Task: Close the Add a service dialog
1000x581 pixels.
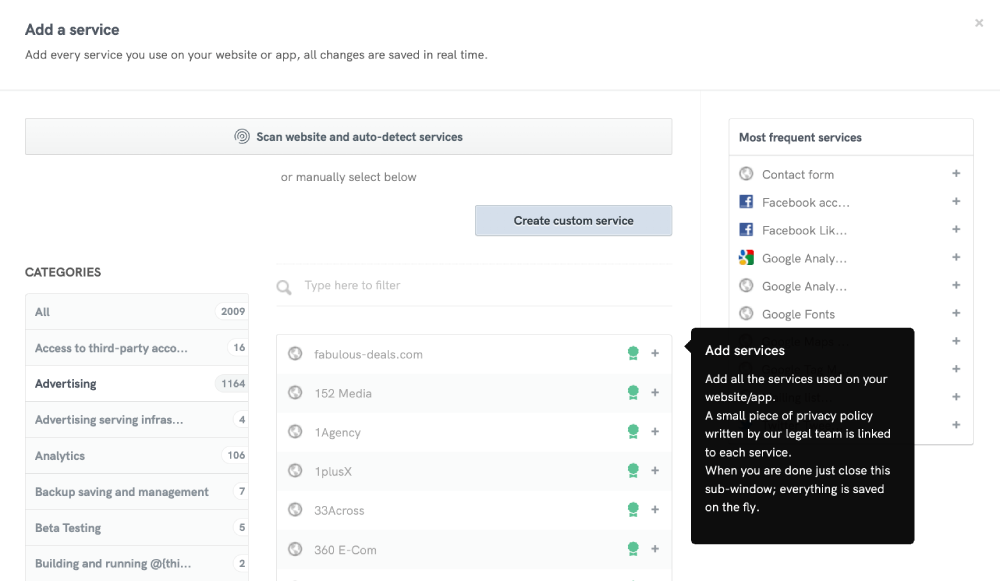Action: (979, 23)
